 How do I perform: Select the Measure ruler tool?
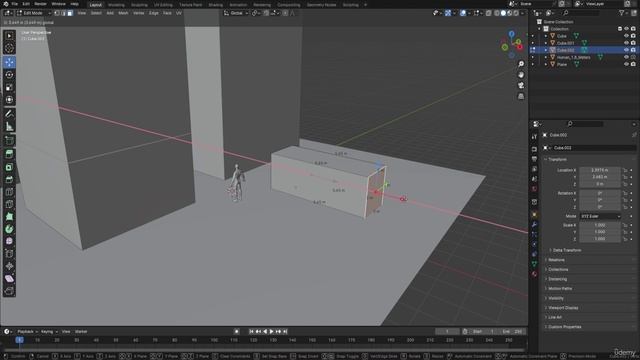coord(9,127)
